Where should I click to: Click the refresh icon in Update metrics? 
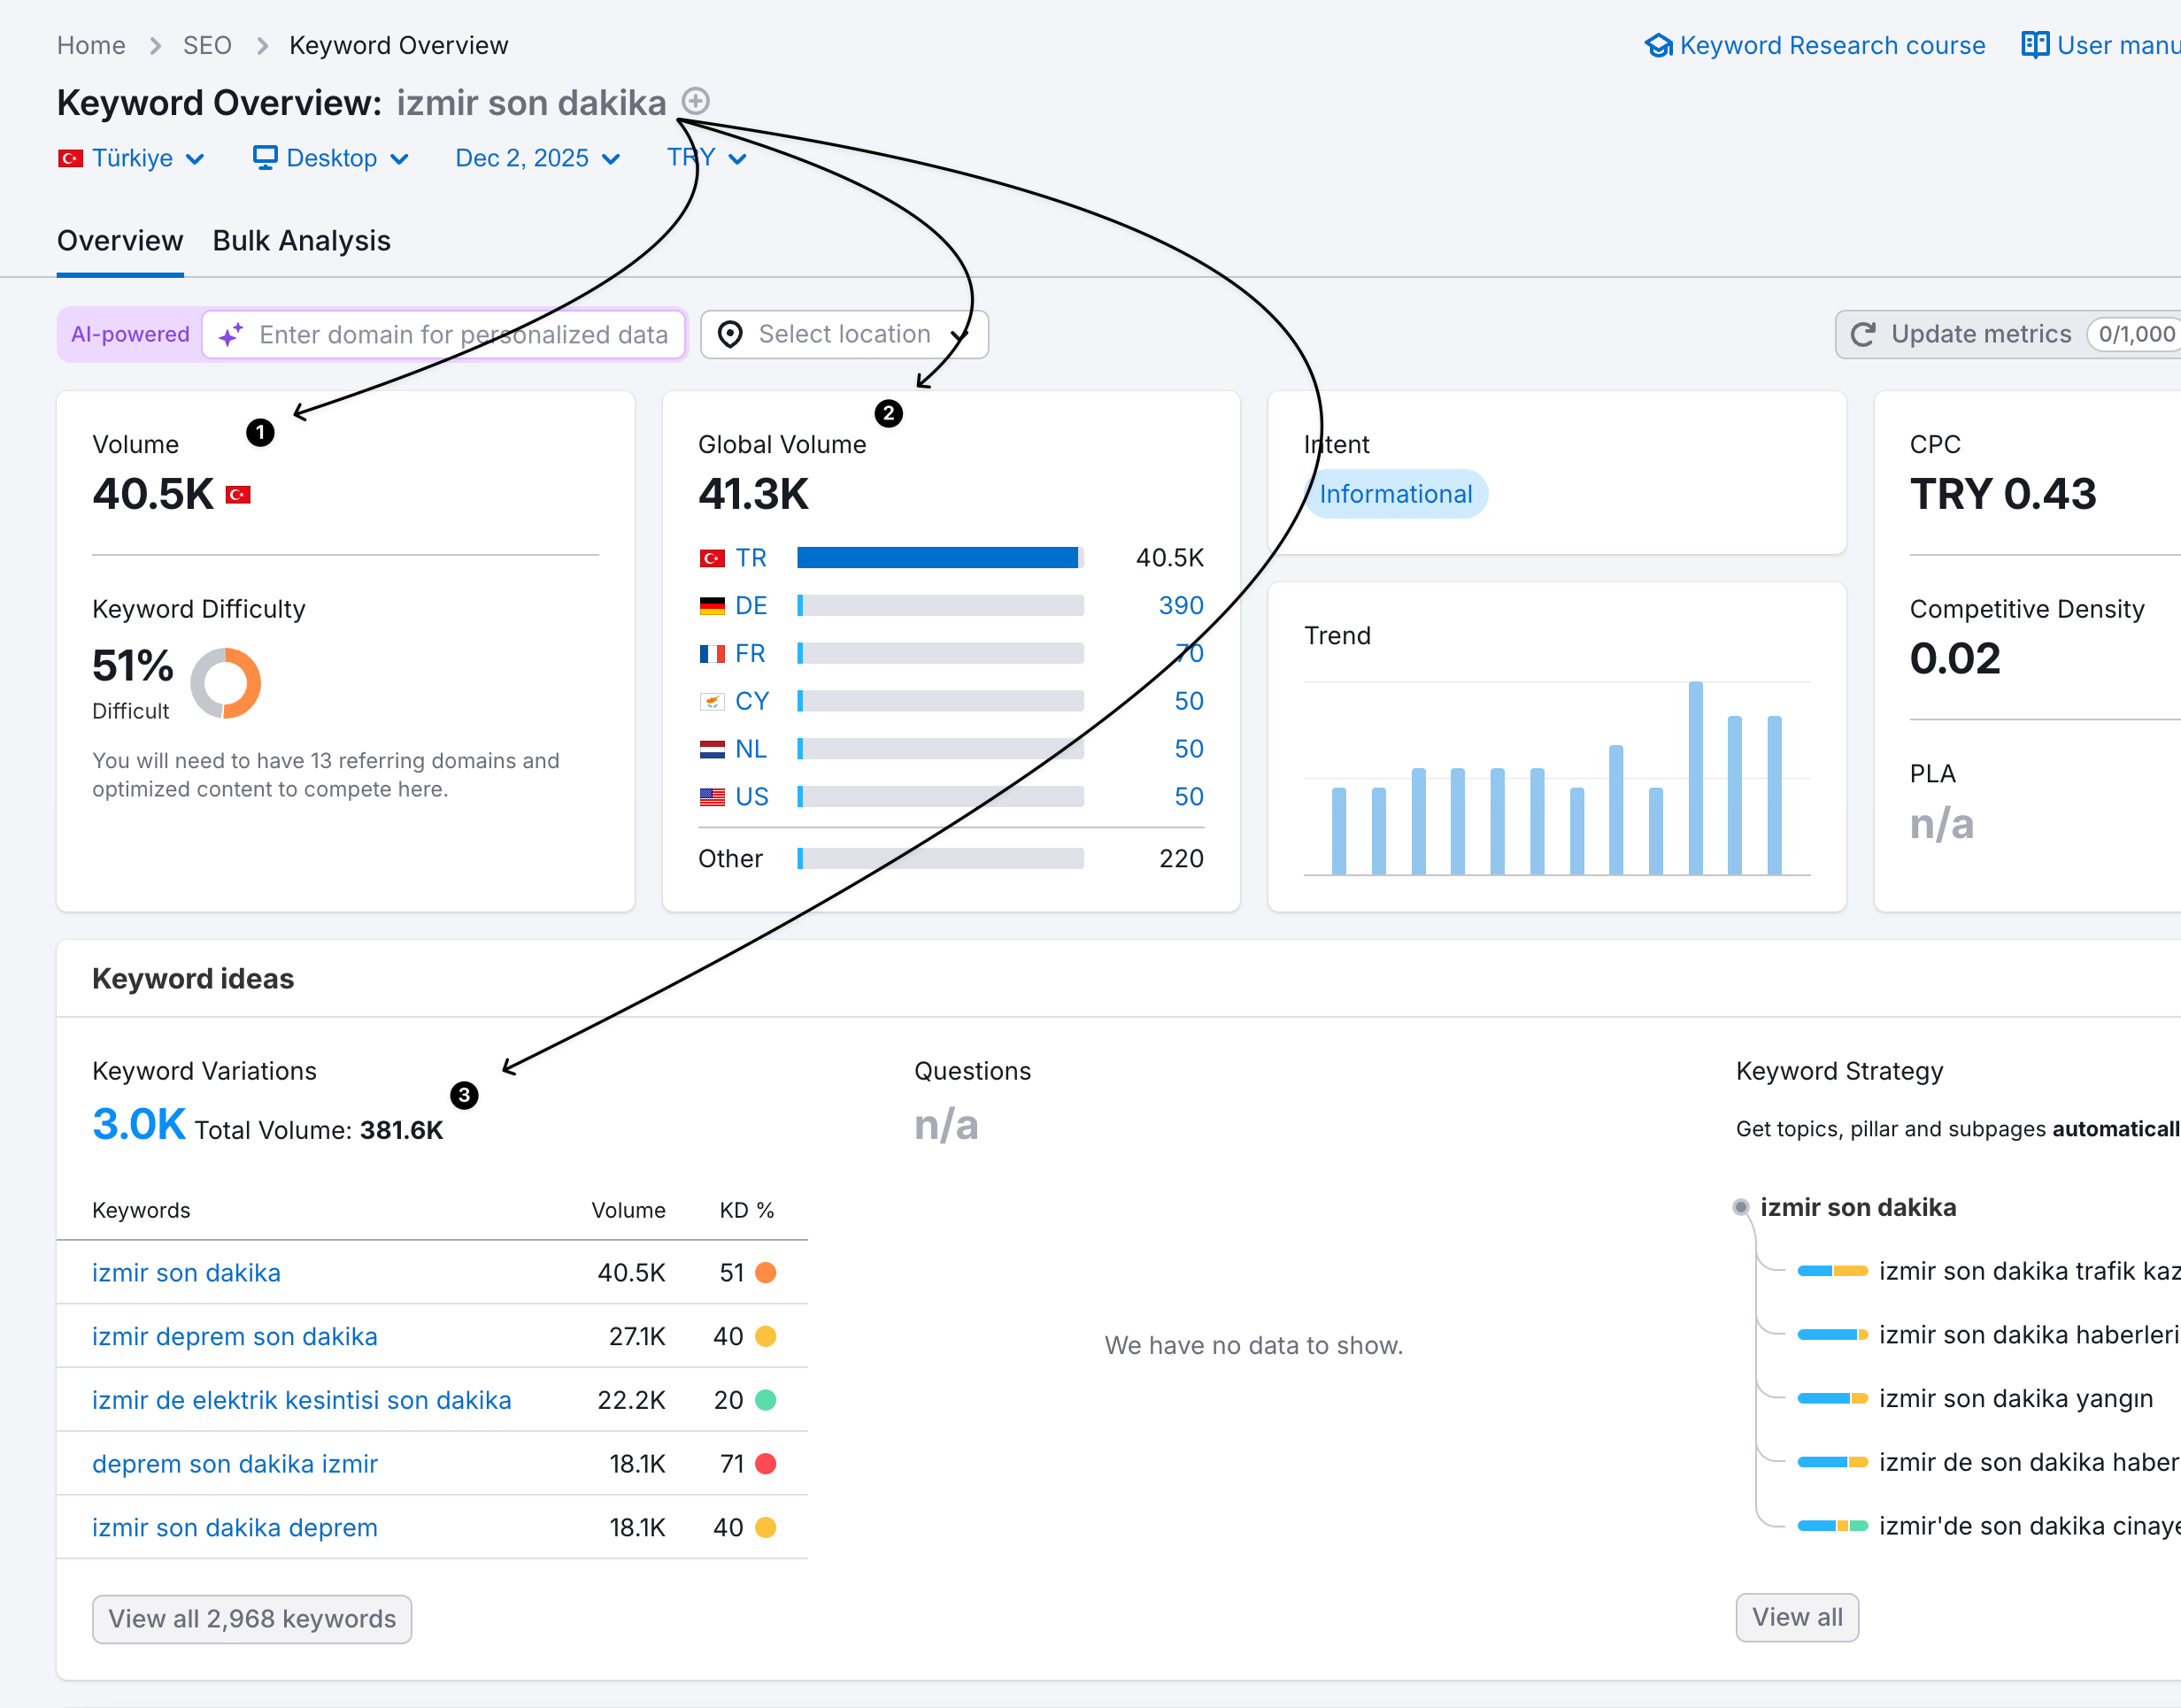[x=1862, y=334]
